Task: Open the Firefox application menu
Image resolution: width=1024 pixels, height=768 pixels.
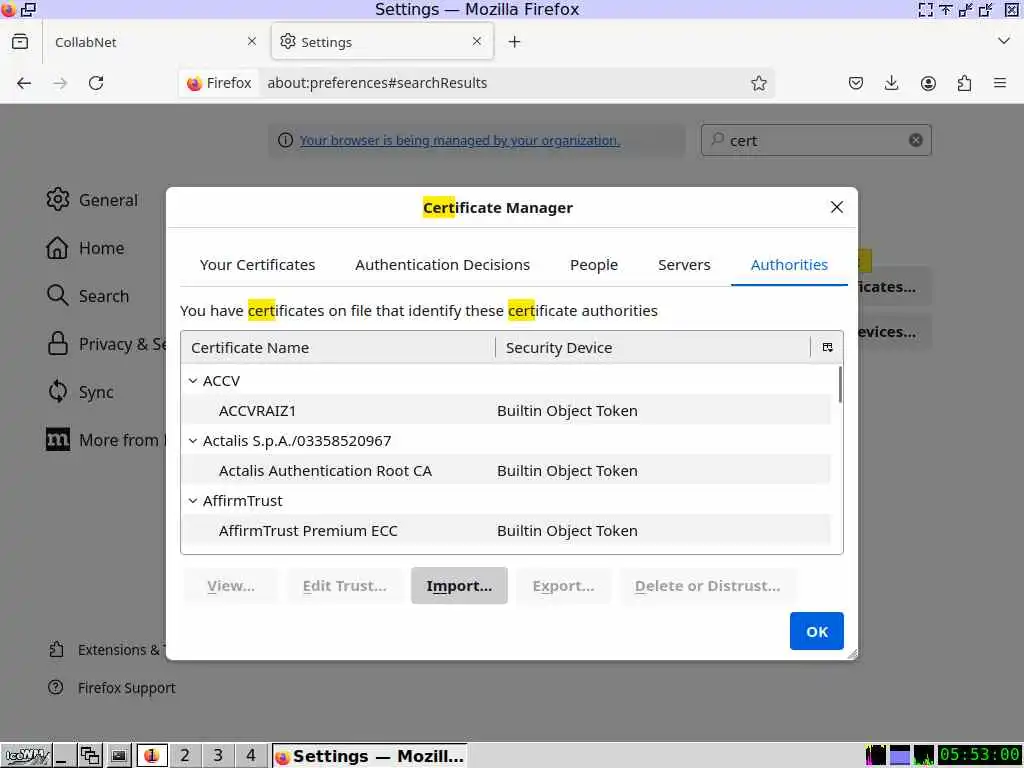Action: point(1000,83)
